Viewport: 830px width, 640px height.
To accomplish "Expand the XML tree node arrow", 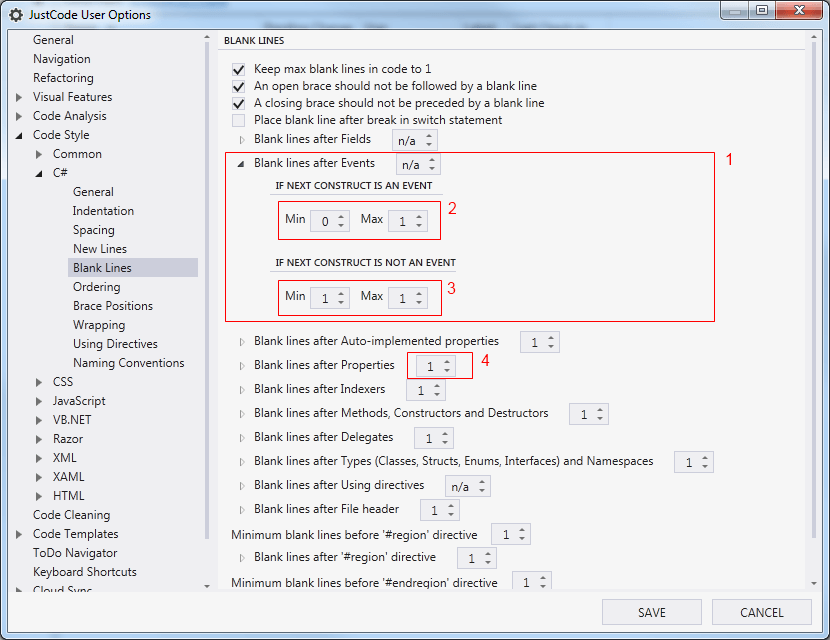I will [39, 458].
